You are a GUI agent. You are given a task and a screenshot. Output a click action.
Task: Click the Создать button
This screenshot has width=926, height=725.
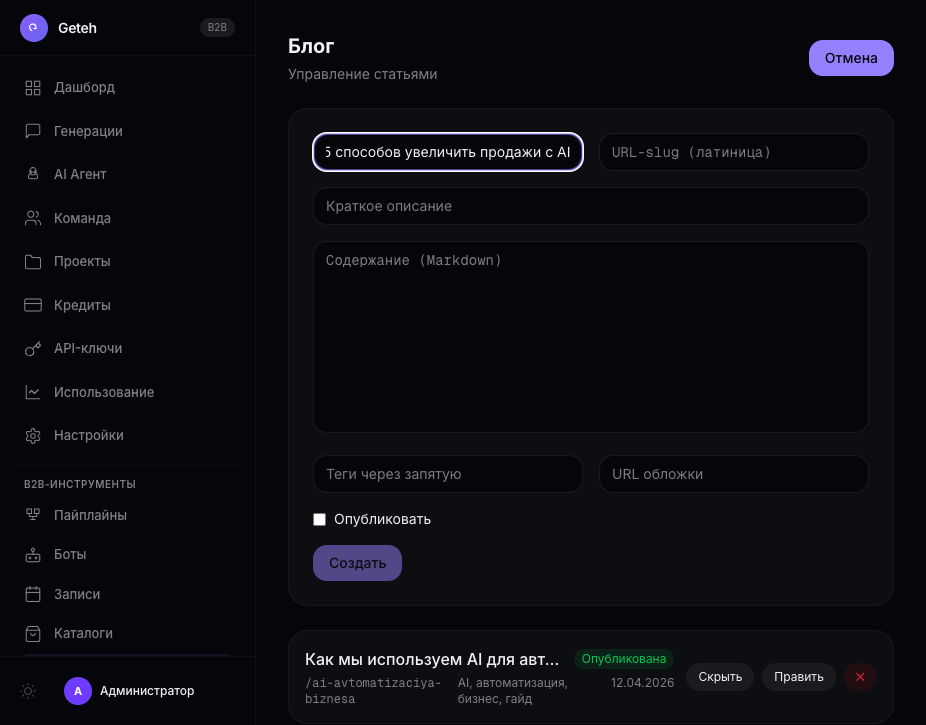[x=357, y=563]
